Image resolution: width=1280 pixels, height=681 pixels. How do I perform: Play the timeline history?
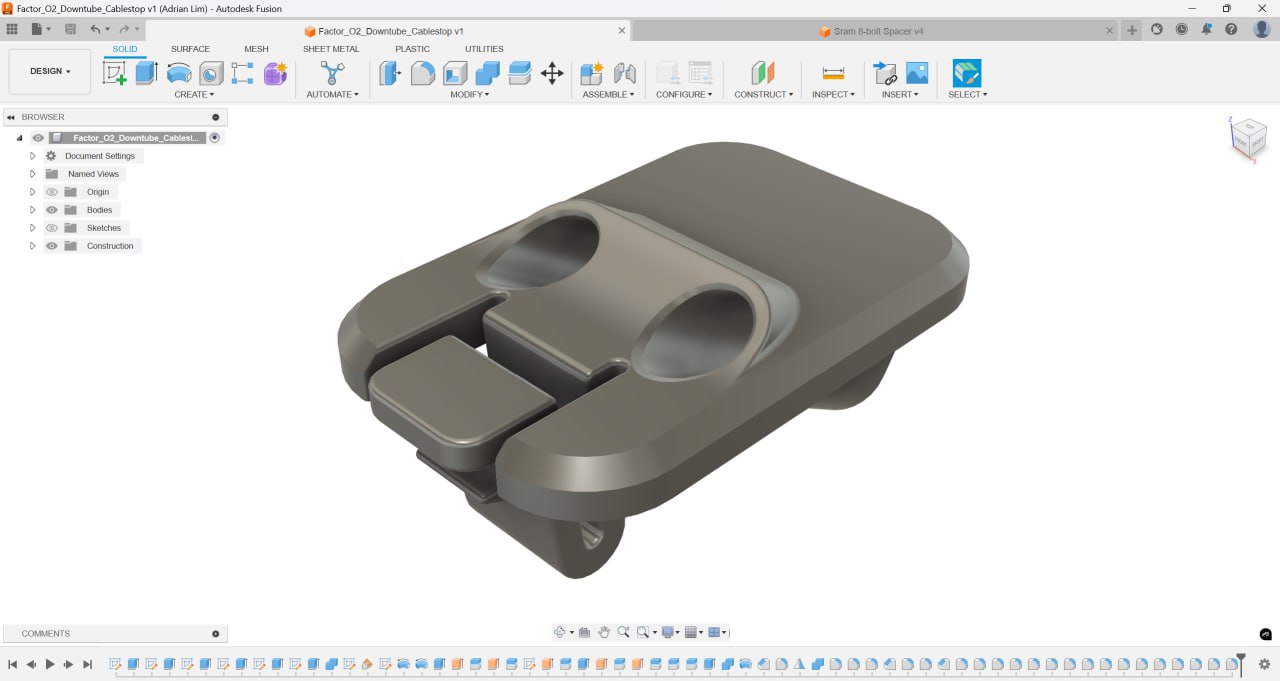pyautogui.click(x=50, y=664)
